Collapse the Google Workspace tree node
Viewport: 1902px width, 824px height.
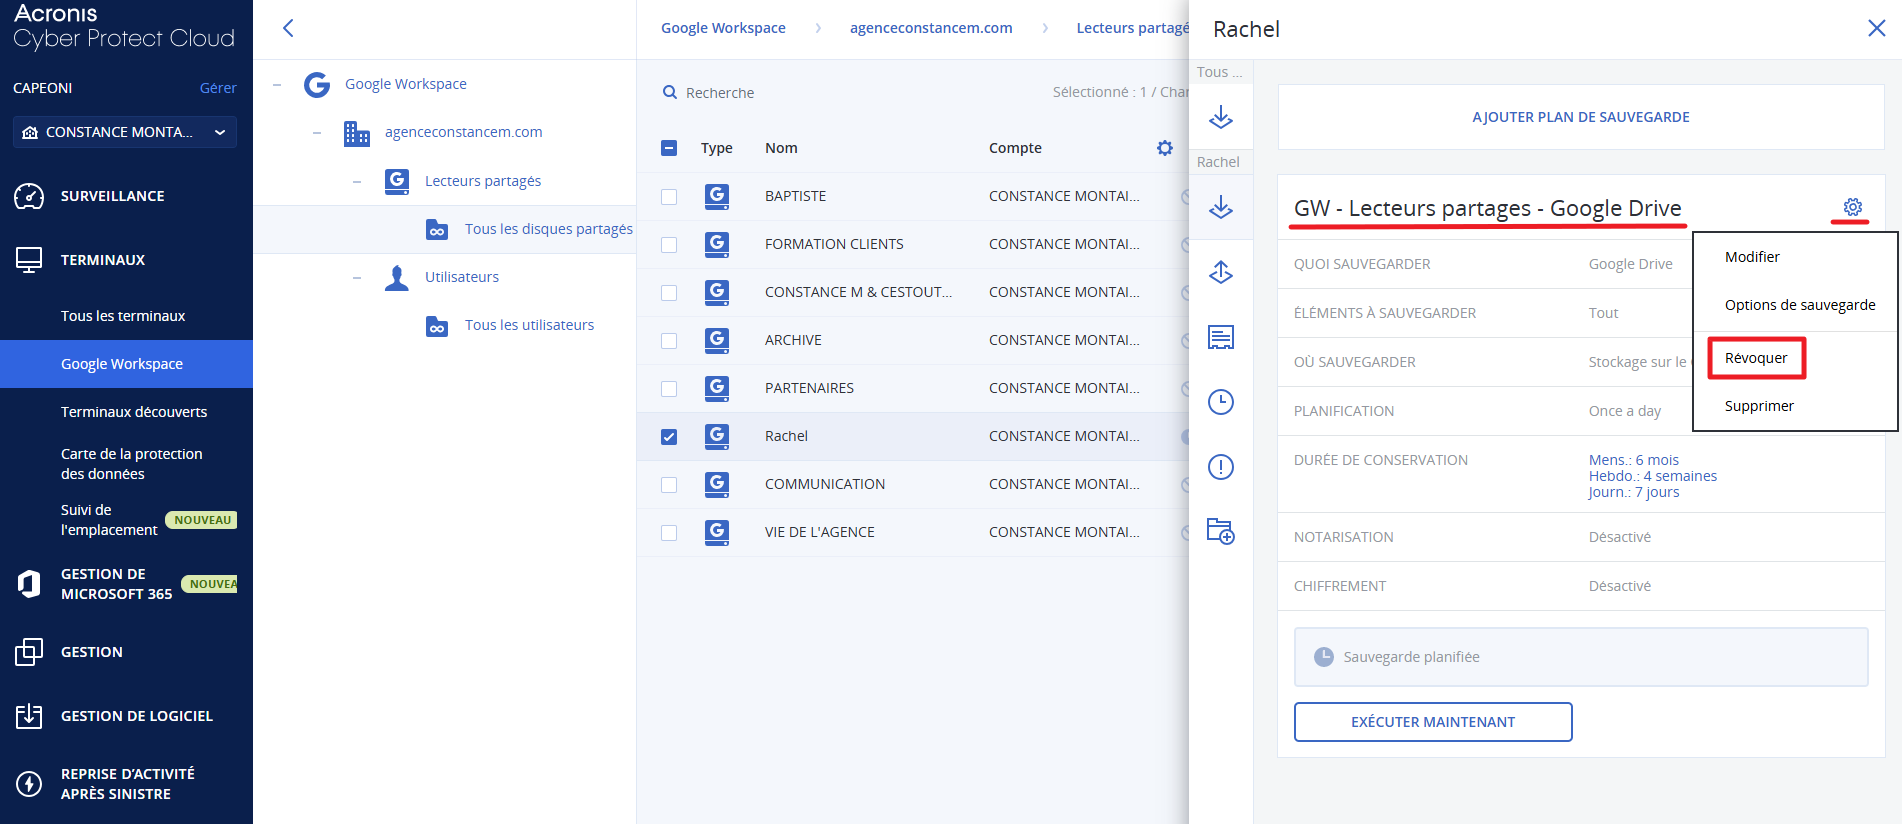click(x=277, y=85)
